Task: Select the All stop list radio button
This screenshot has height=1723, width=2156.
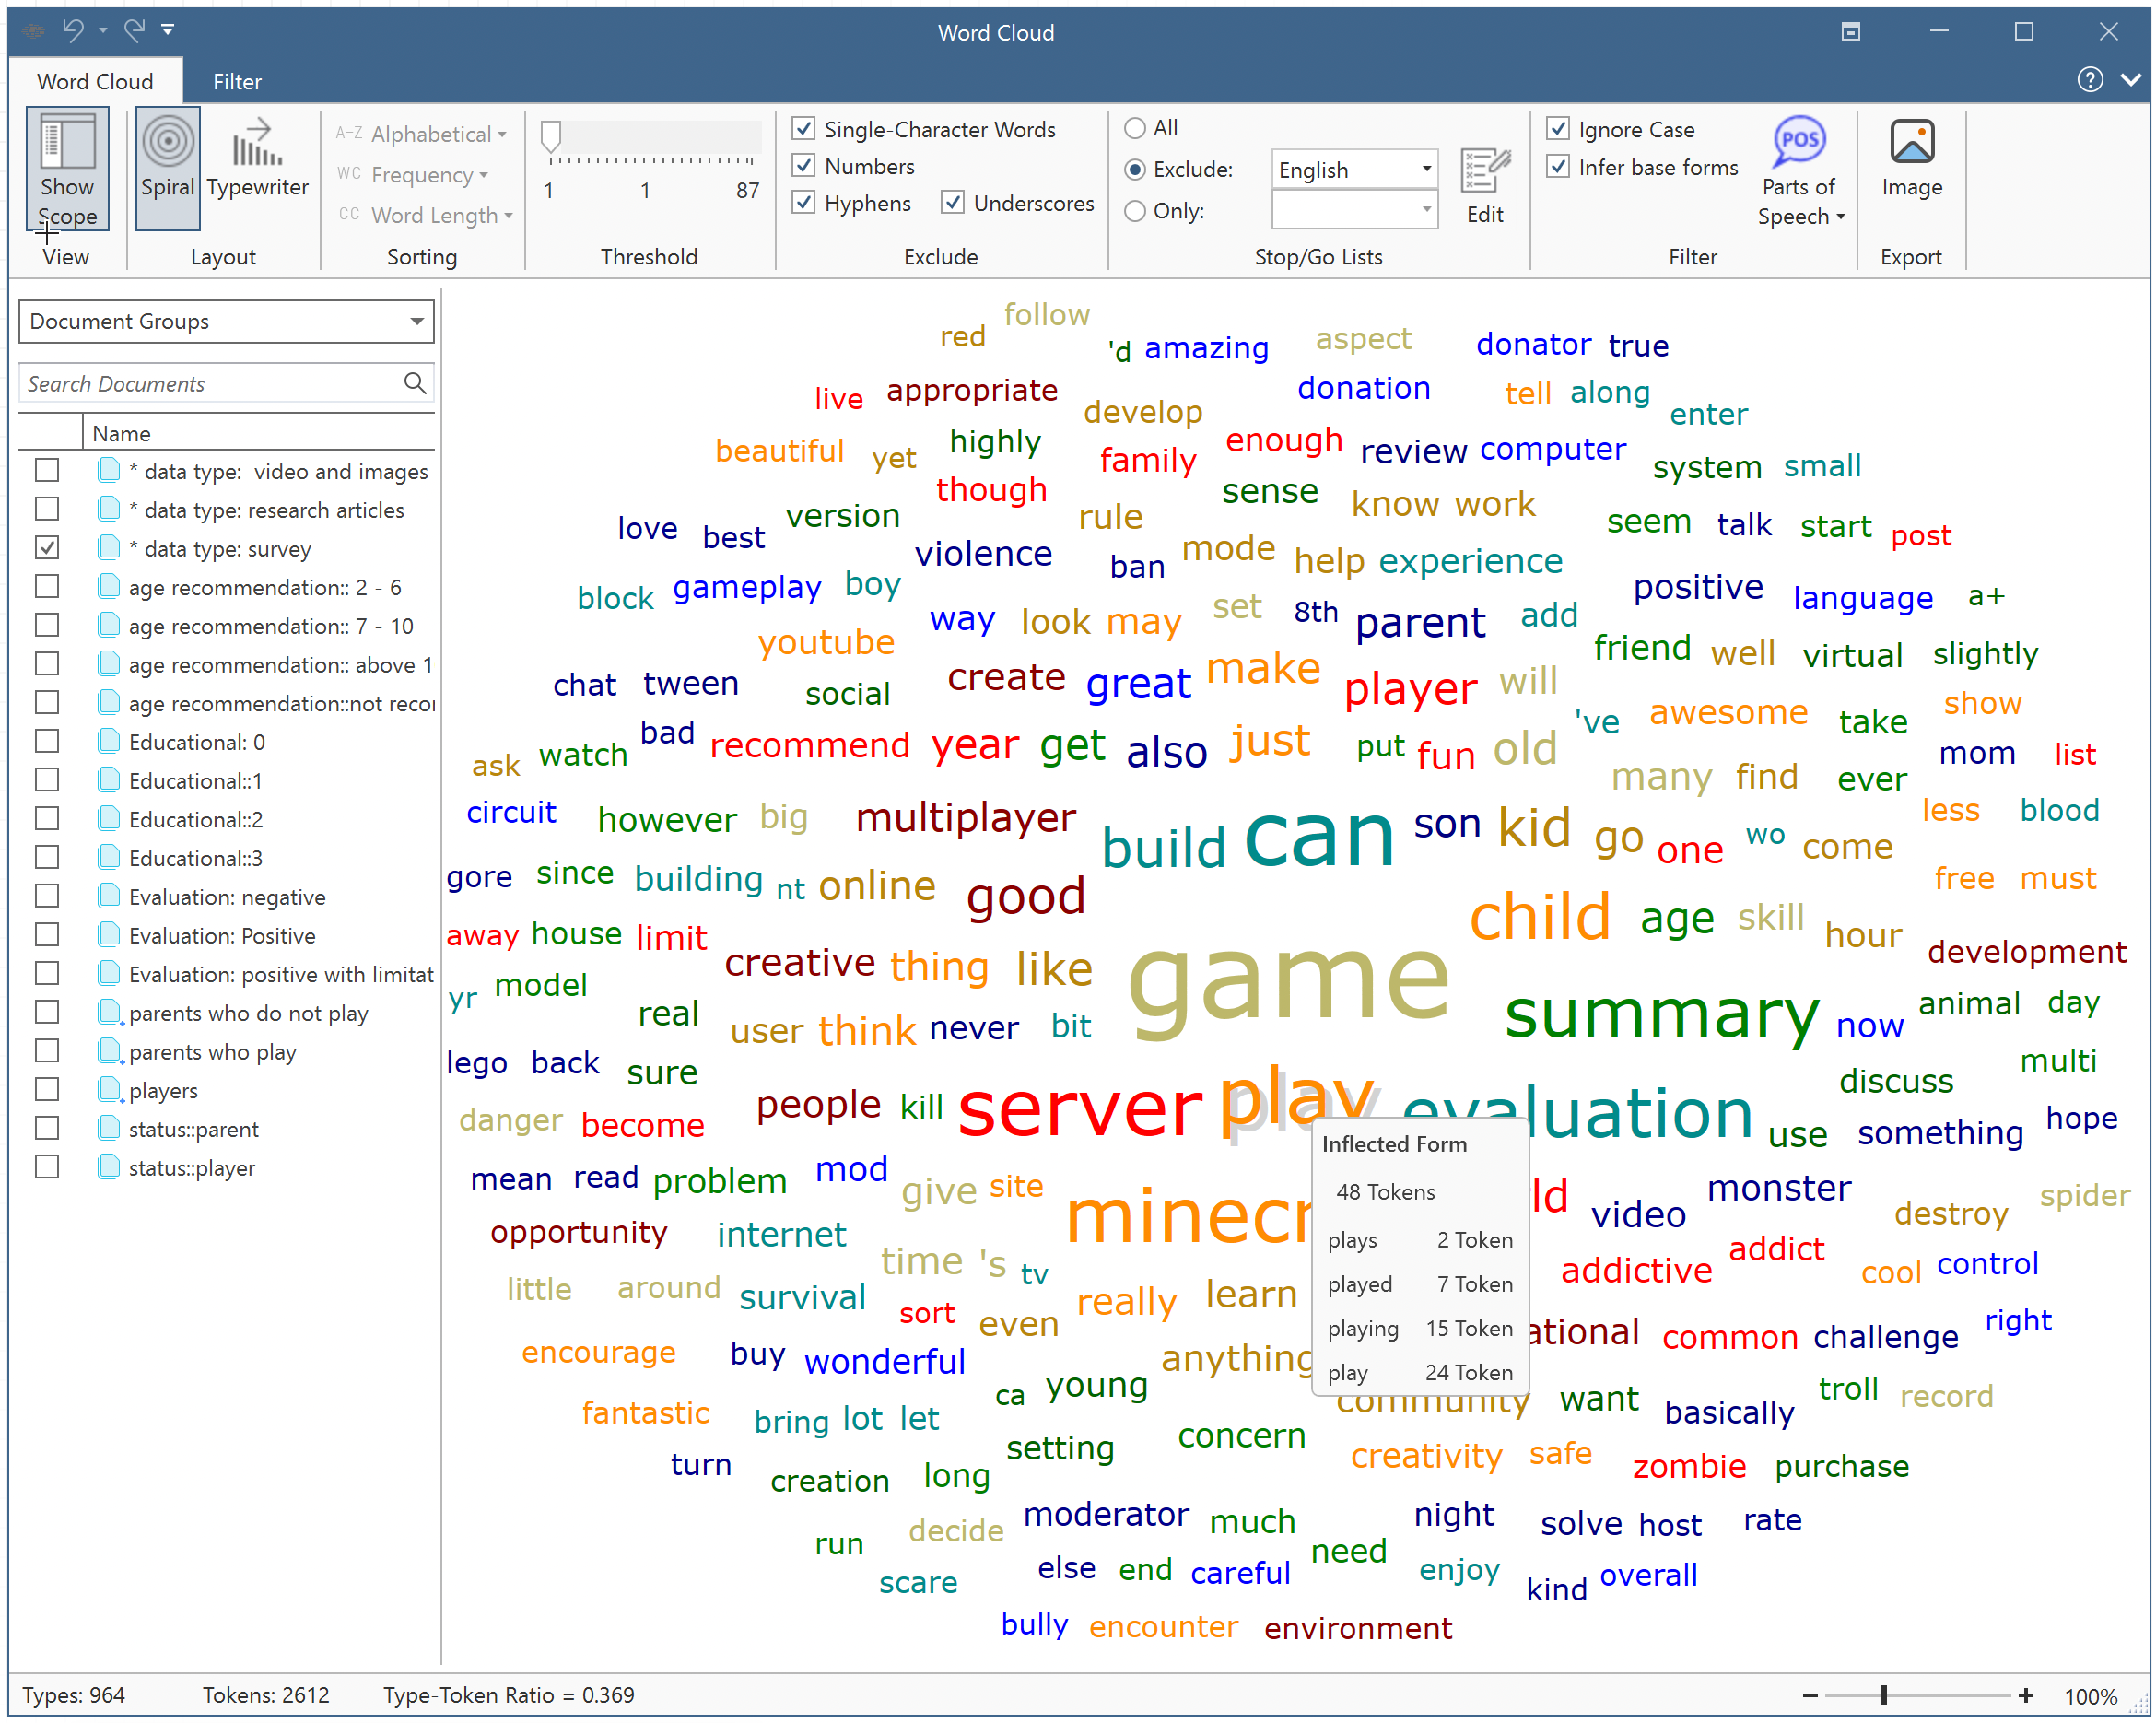Action: (x=1134, y=128)
